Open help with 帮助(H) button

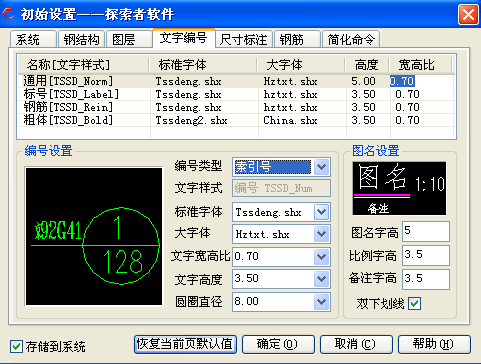tap(434, 344)
